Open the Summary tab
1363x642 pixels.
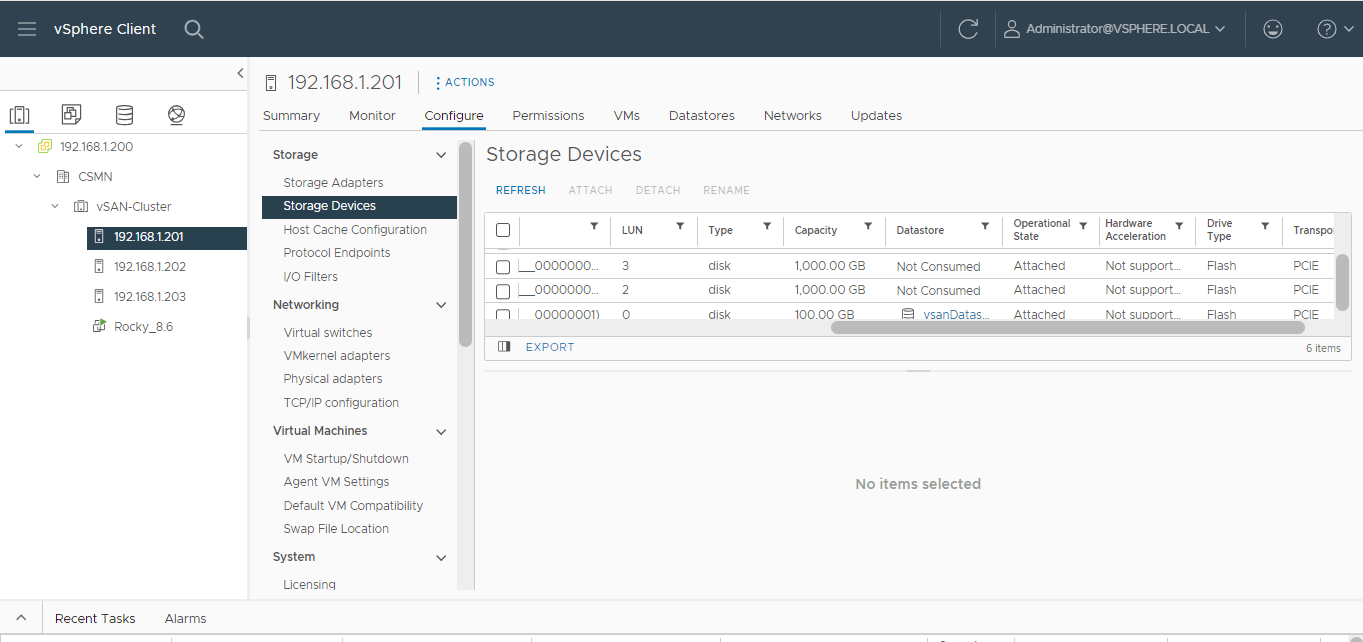(x=291, y=116)
